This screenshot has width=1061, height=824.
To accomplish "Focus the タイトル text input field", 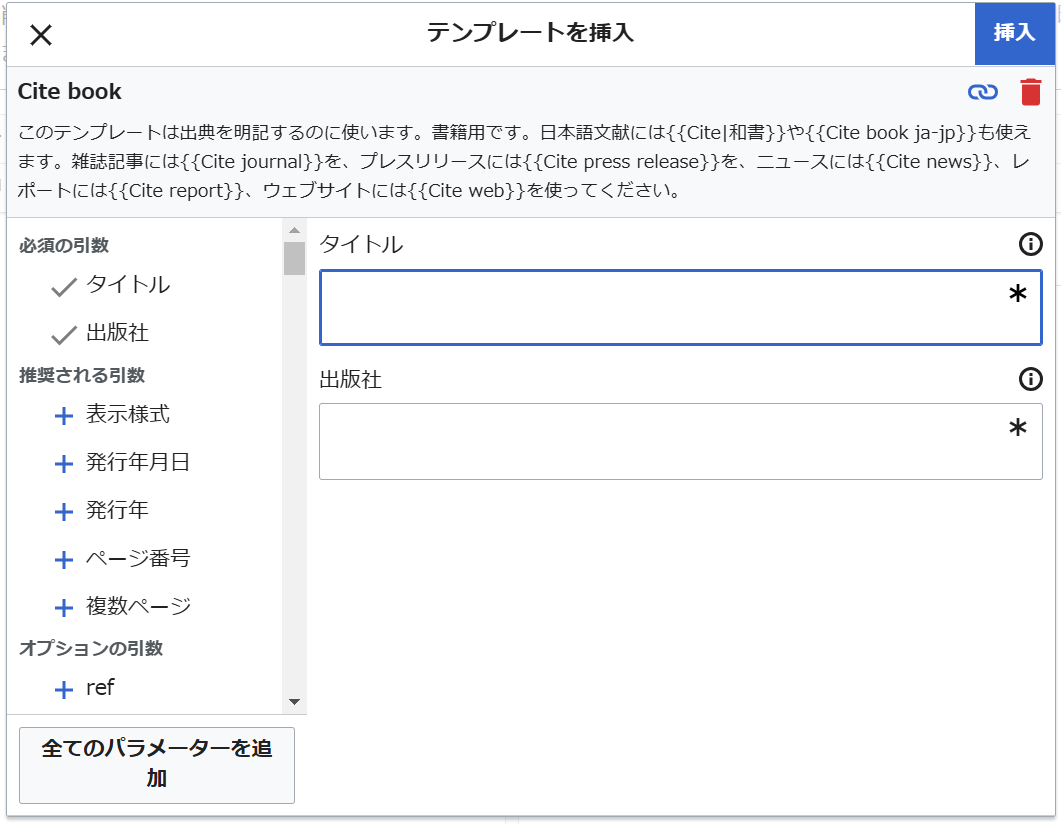I will (660, 307).
